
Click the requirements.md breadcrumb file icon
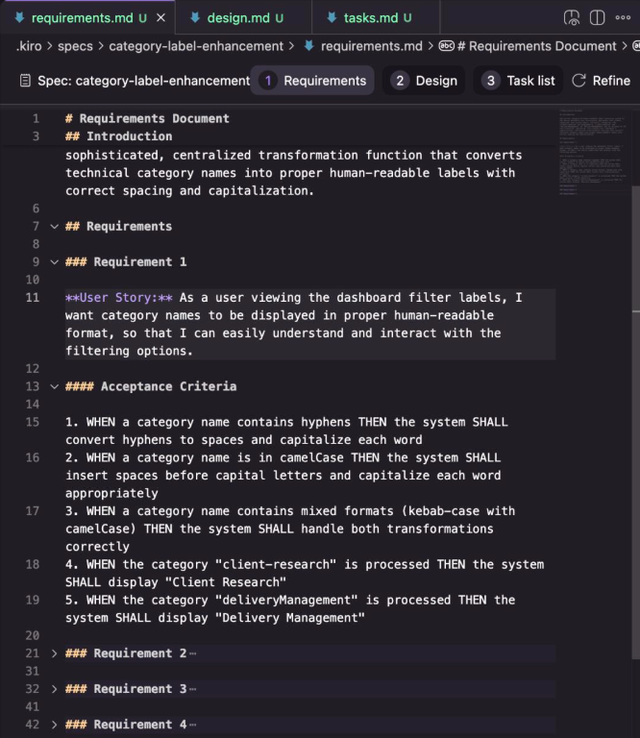point(309,46)
